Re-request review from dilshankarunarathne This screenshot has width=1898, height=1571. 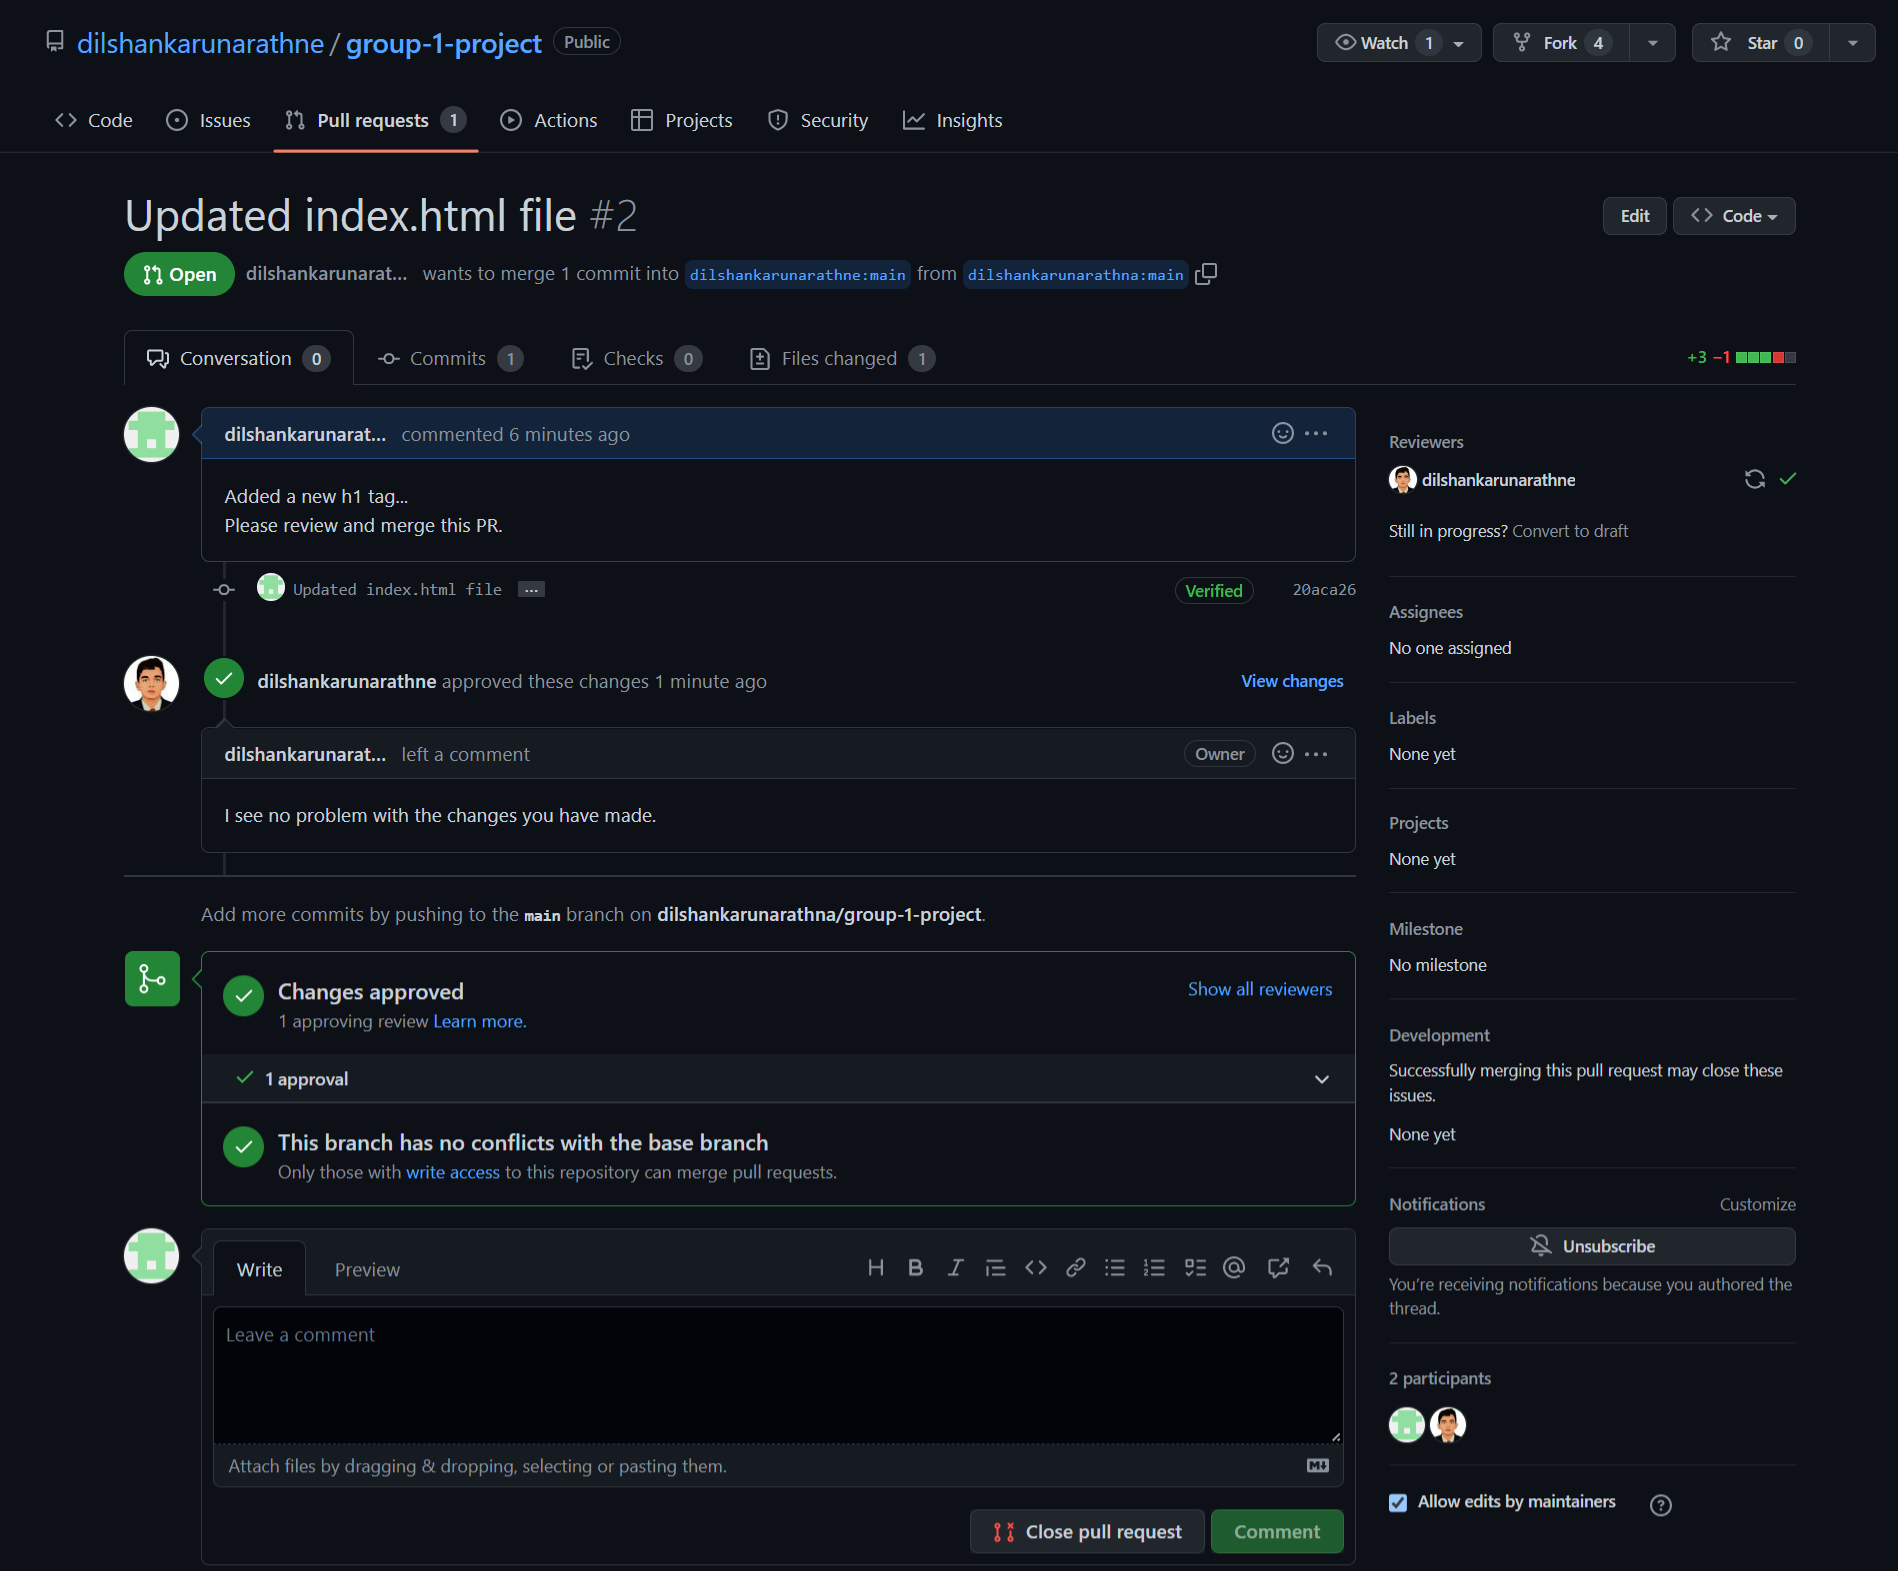(x=1755, y=479)
